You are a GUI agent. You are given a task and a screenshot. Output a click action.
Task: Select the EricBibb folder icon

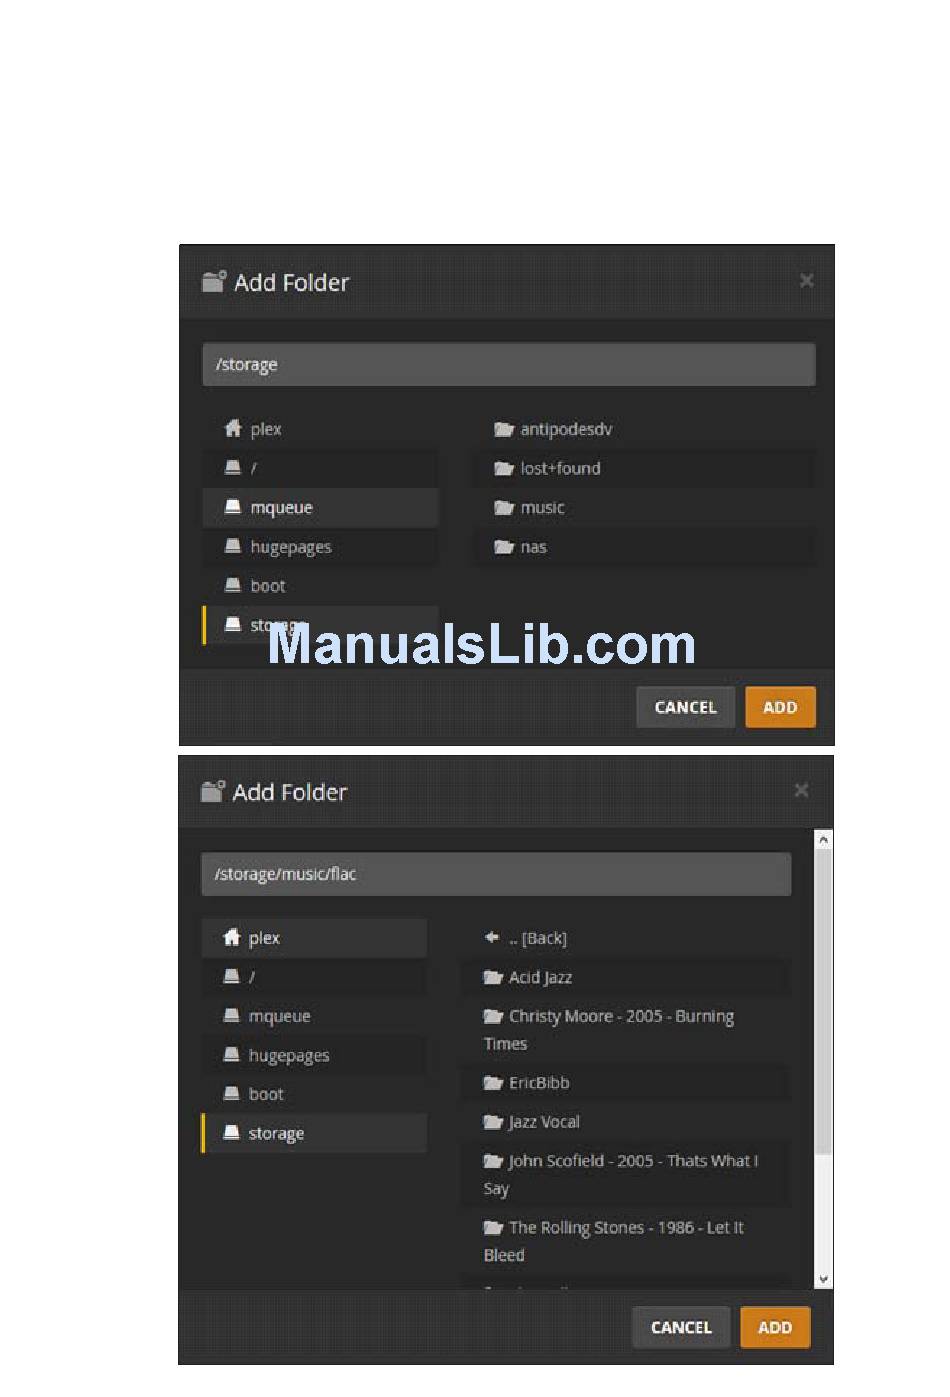493,1082
